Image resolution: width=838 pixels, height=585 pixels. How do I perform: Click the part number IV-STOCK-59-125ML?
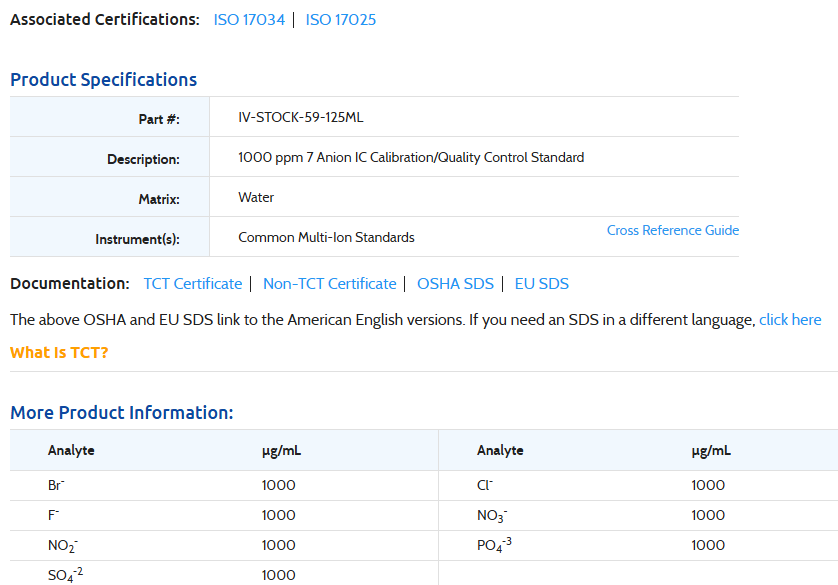(x=300, y=117)
